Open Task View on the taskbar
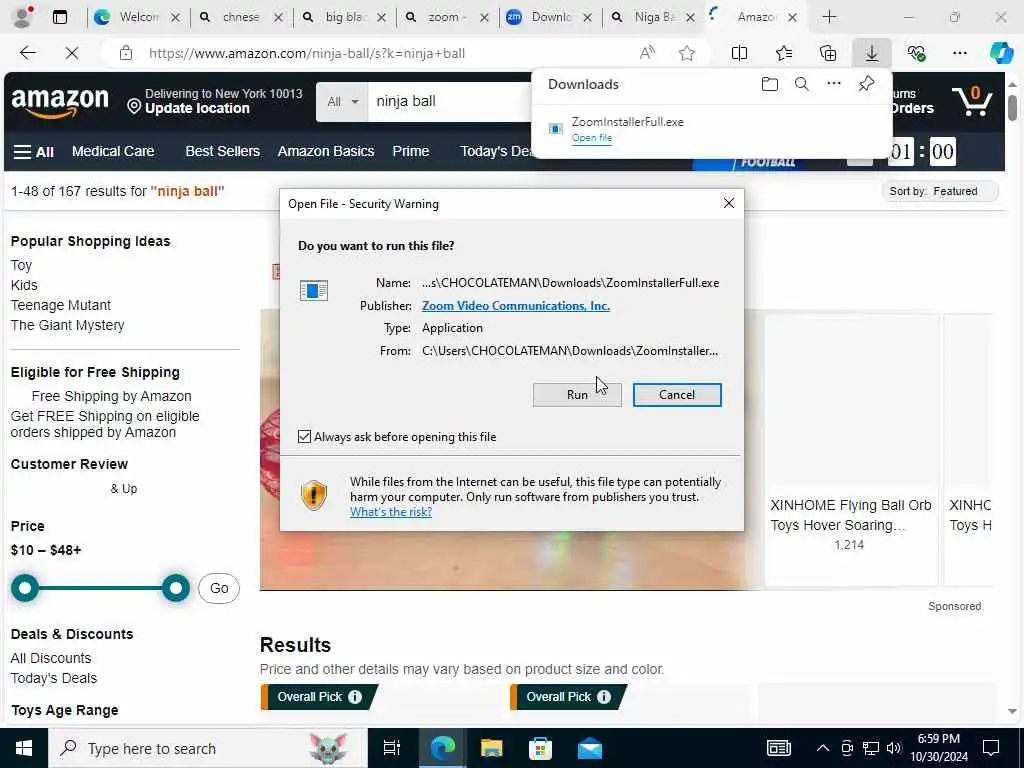1024x768 pixels. coord(391,748)
